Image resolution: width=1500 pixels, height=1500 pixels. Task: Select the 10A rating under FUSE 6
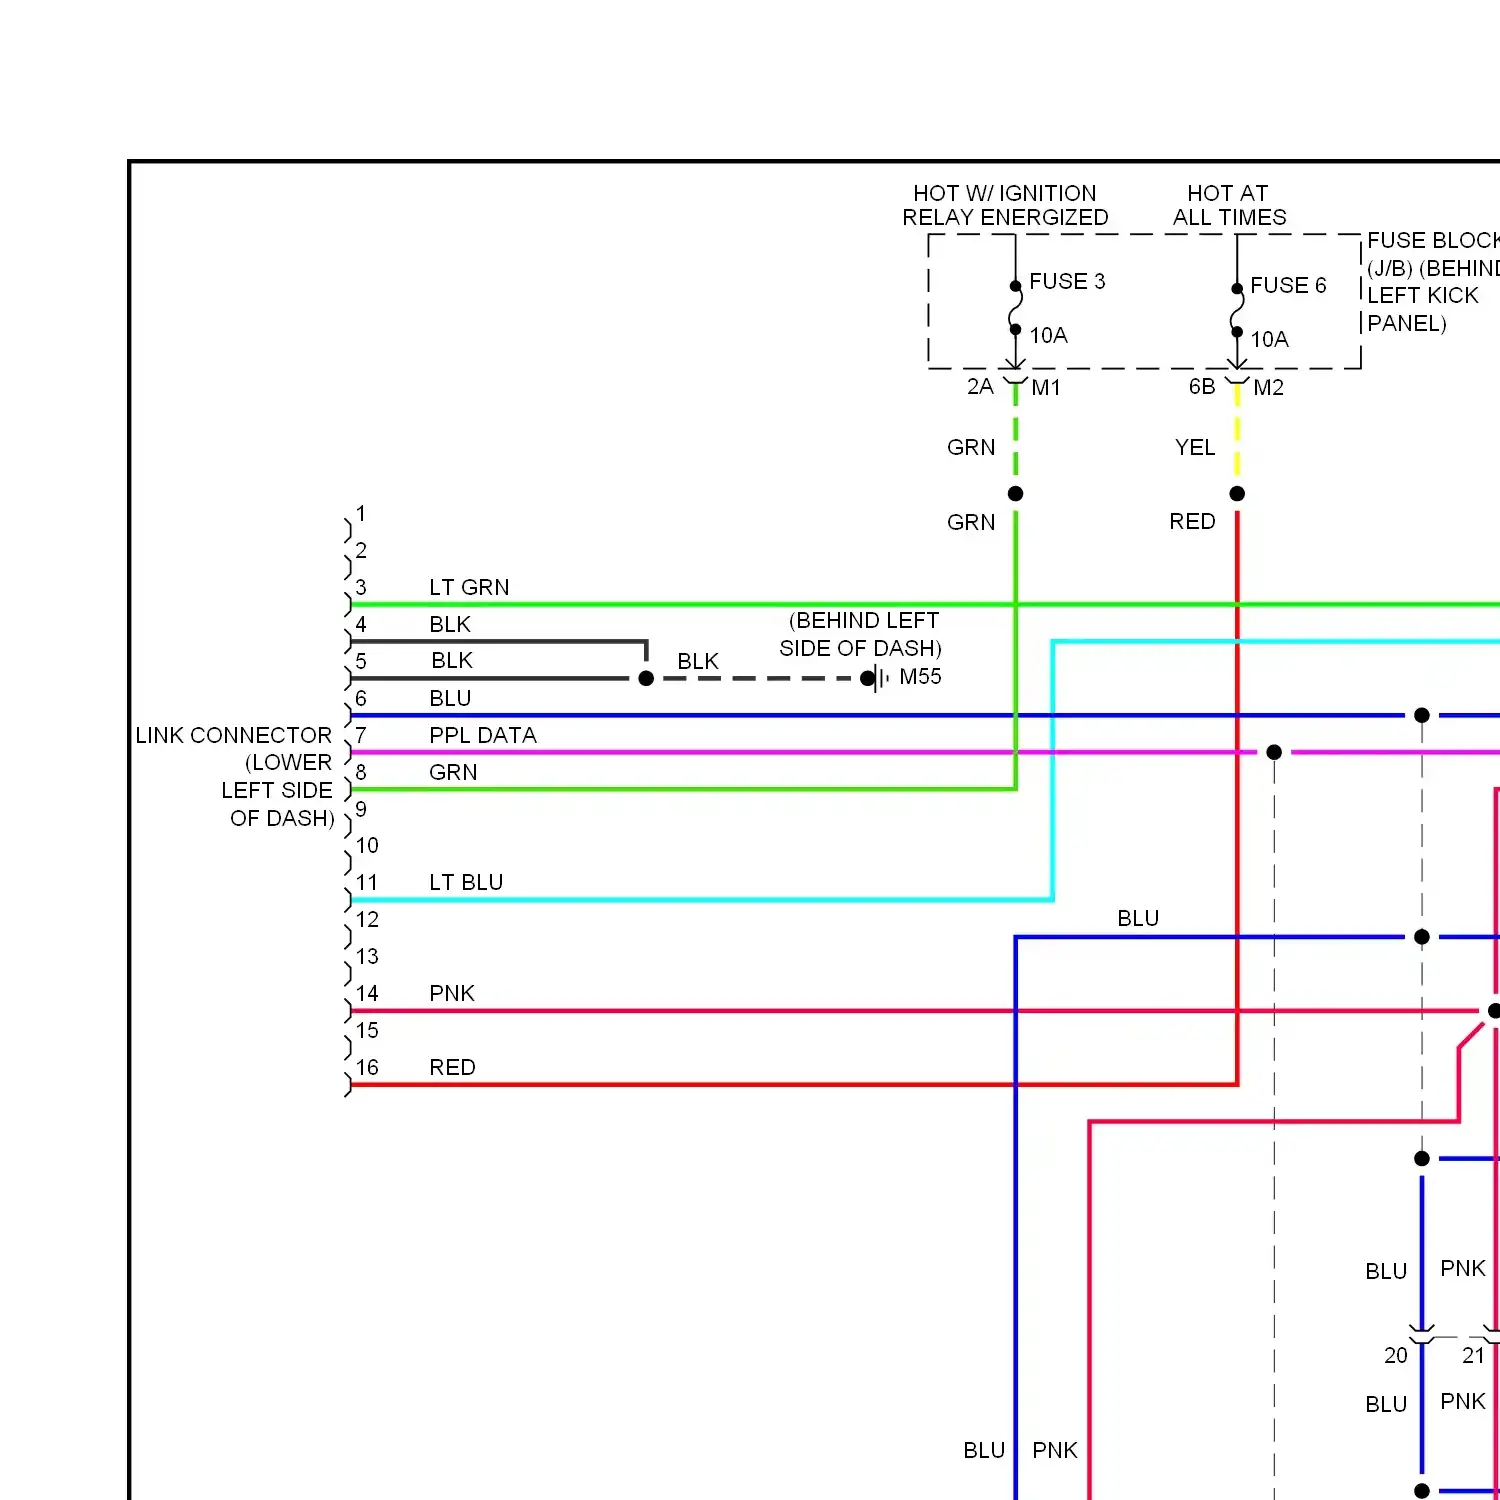click(1269, 339)
